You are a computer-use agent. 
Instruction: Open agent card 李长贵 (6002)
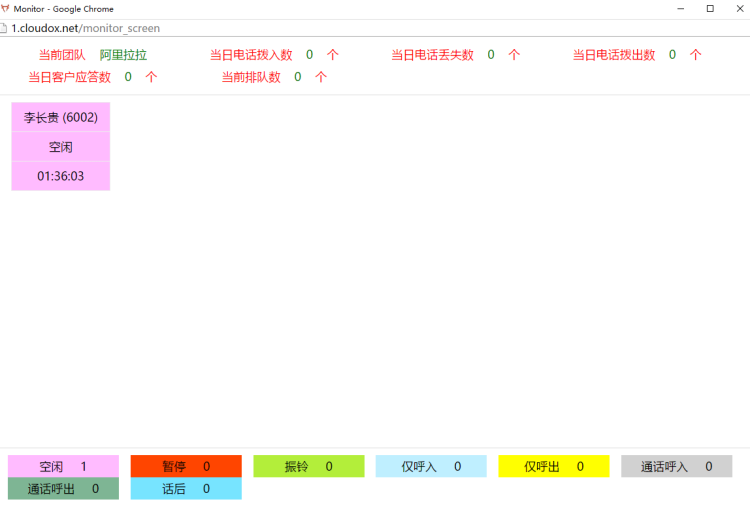pos(61,117)
